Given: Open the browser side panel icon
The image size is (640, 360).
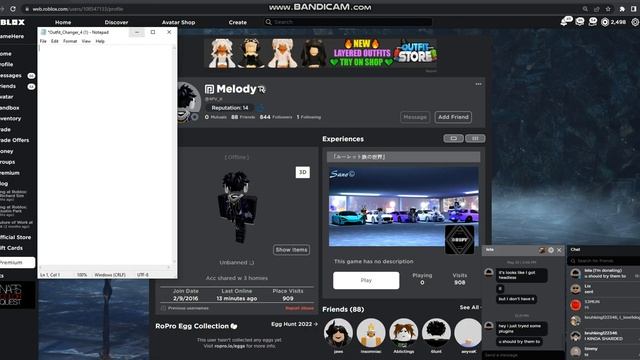Looking at the screenshot, I should click(634, 9).
